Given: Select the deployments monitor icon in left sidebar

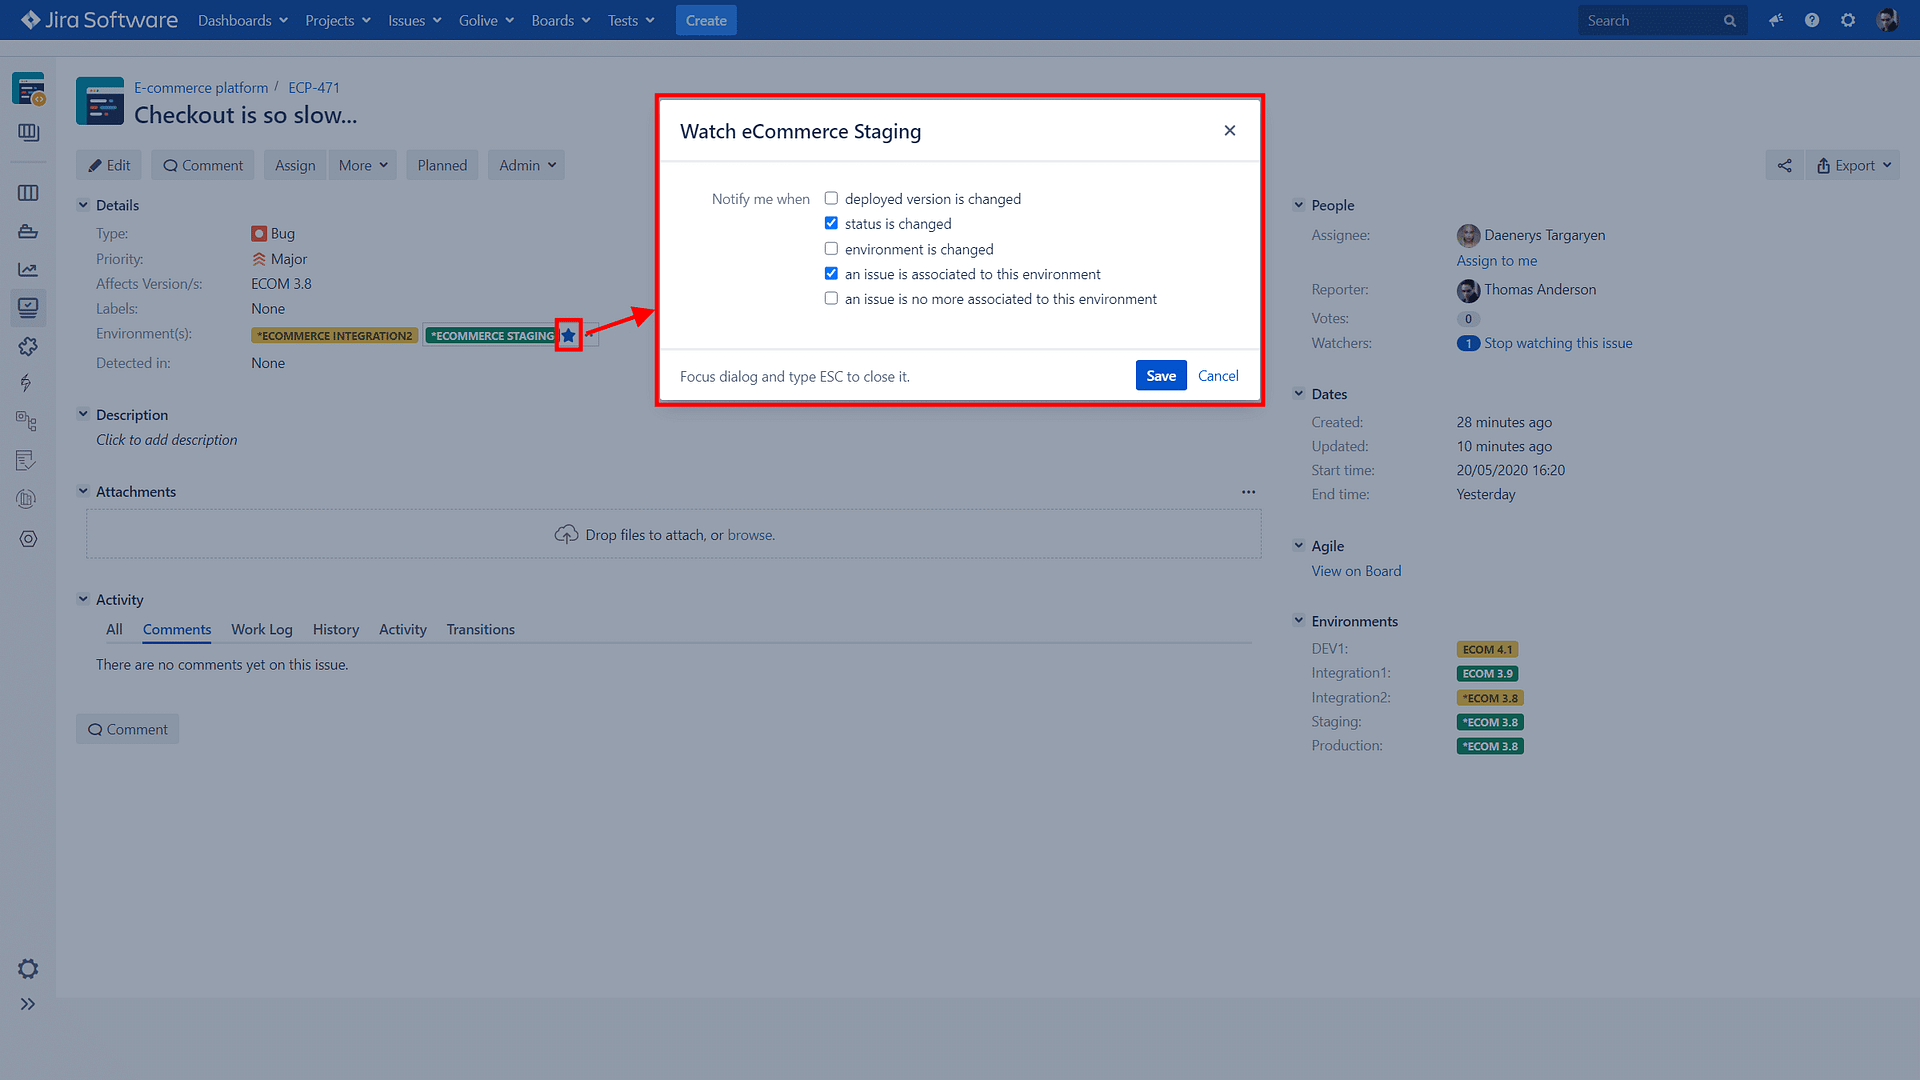Looking at the screenshot, I should pyautogui.click(x=28, y=308).
